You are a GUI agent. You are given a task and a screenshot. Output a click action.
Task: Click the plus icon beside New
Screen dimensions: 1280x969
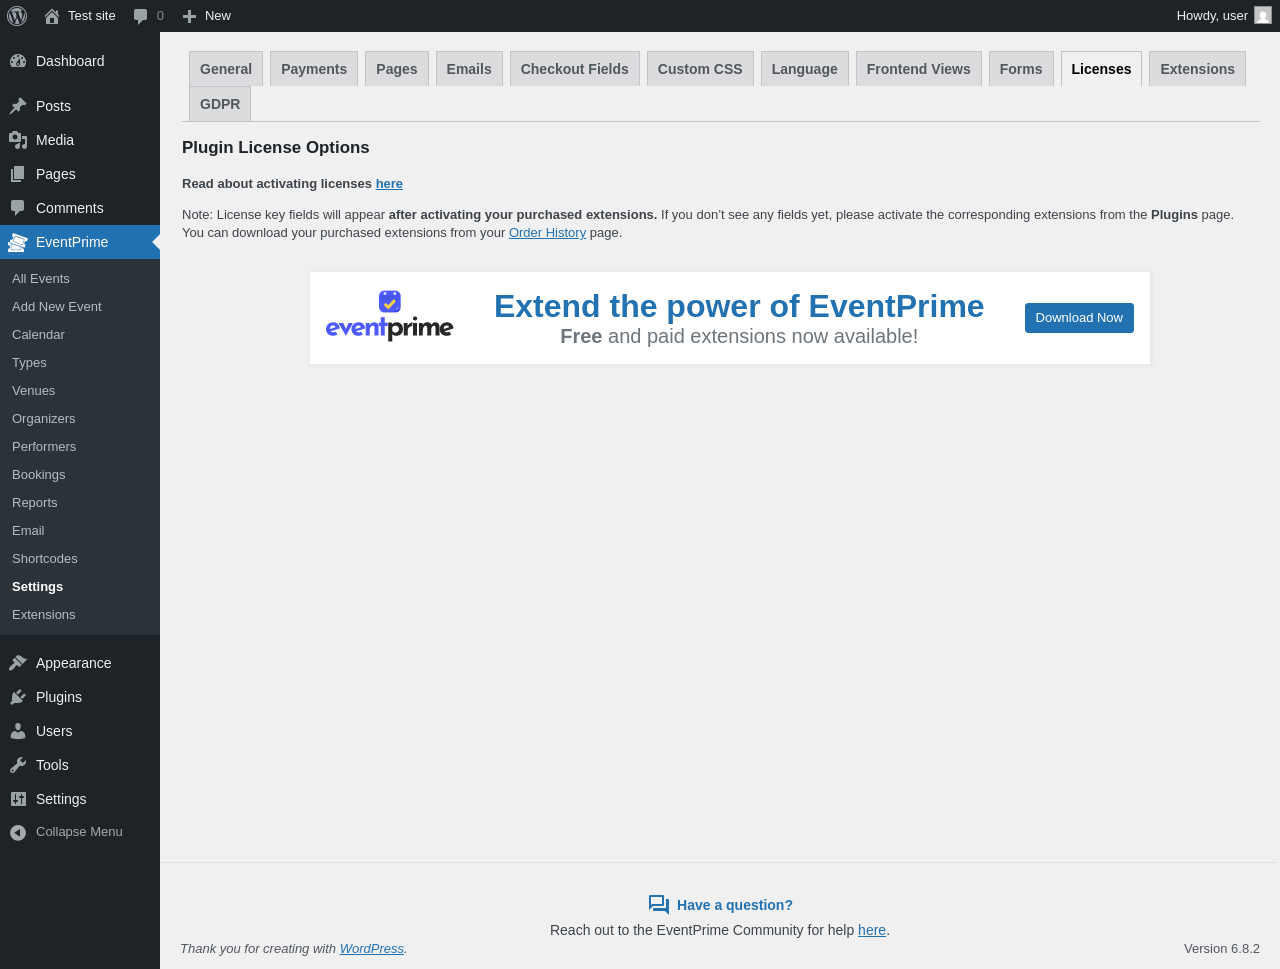tap(189, 16)
